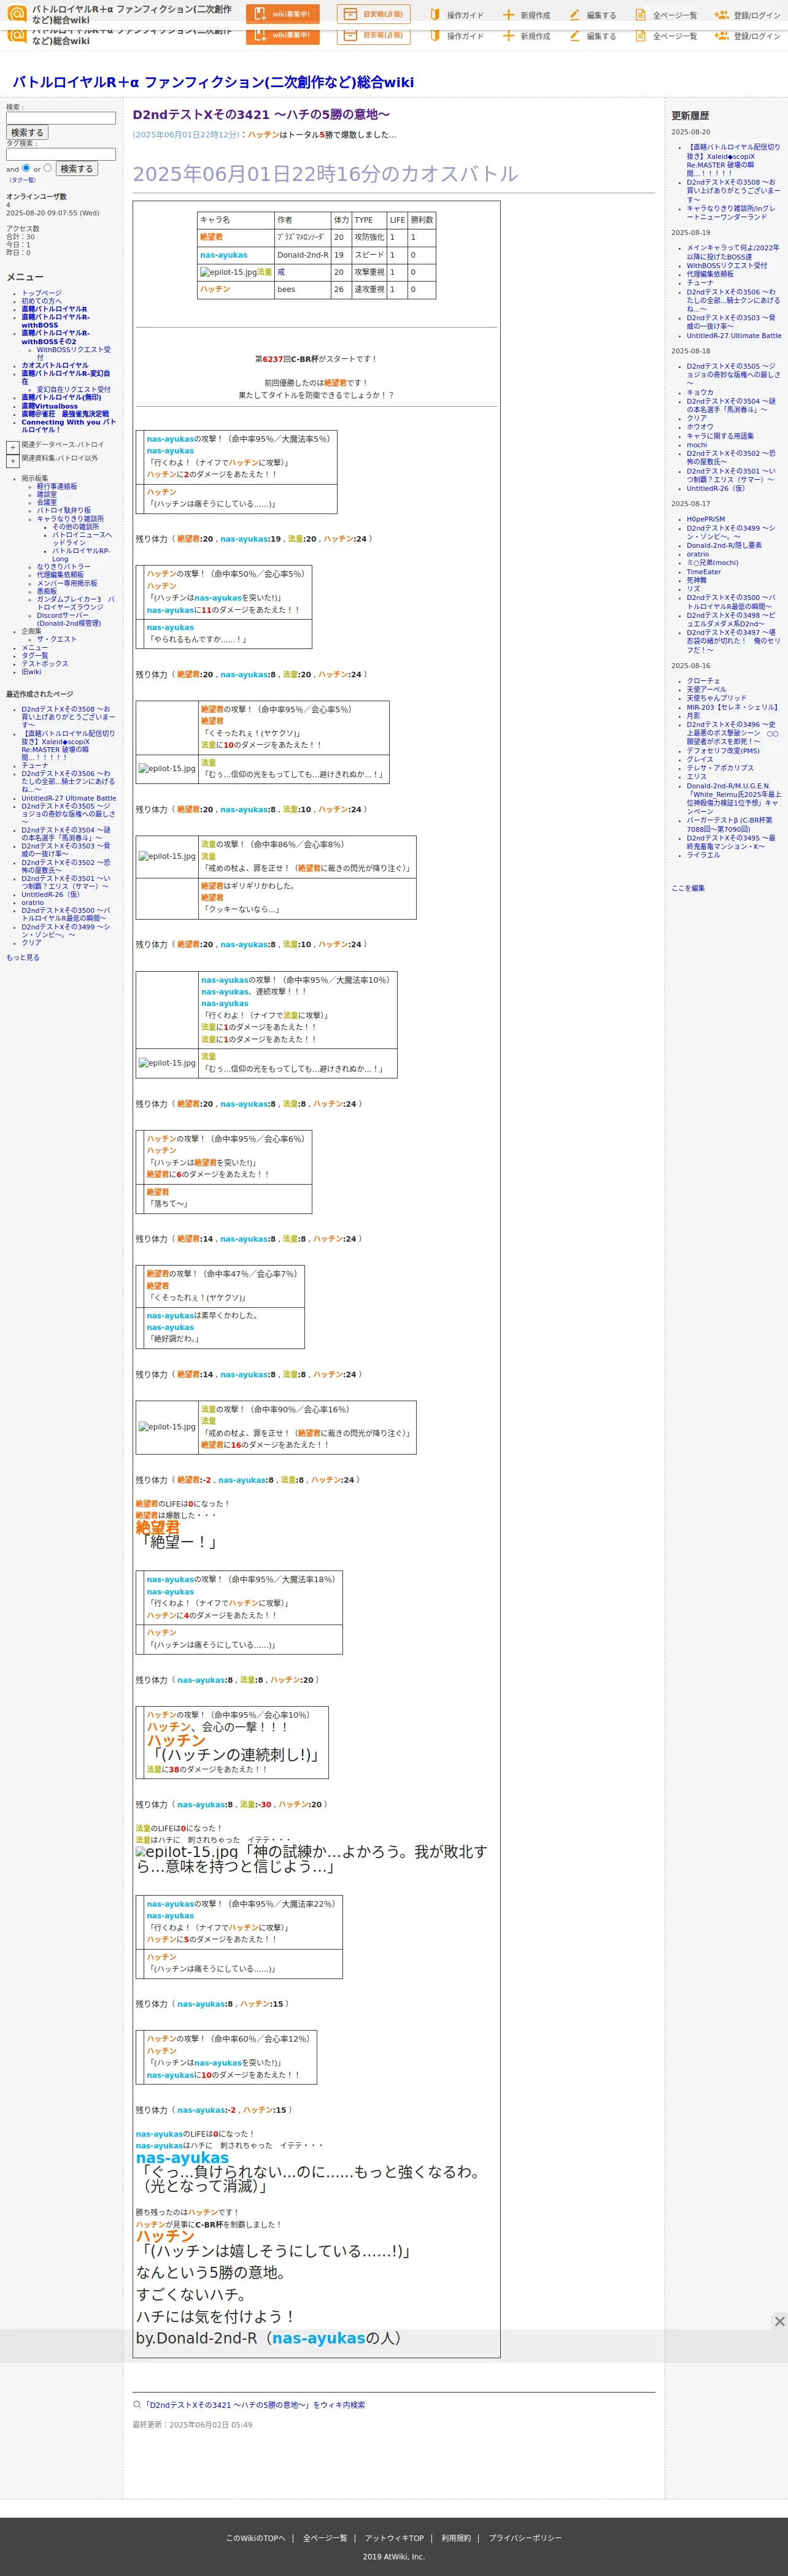Open the 目安箱(β版) button in topmost header
Screen dimensions: 788x2576
[x=373, y=14]
